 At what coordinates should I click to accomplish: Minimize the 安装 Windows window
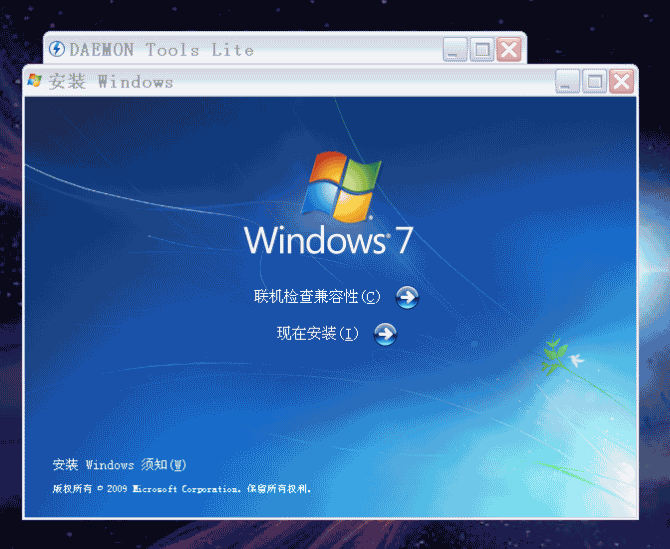pyautogui.click(x=567, y=81)
